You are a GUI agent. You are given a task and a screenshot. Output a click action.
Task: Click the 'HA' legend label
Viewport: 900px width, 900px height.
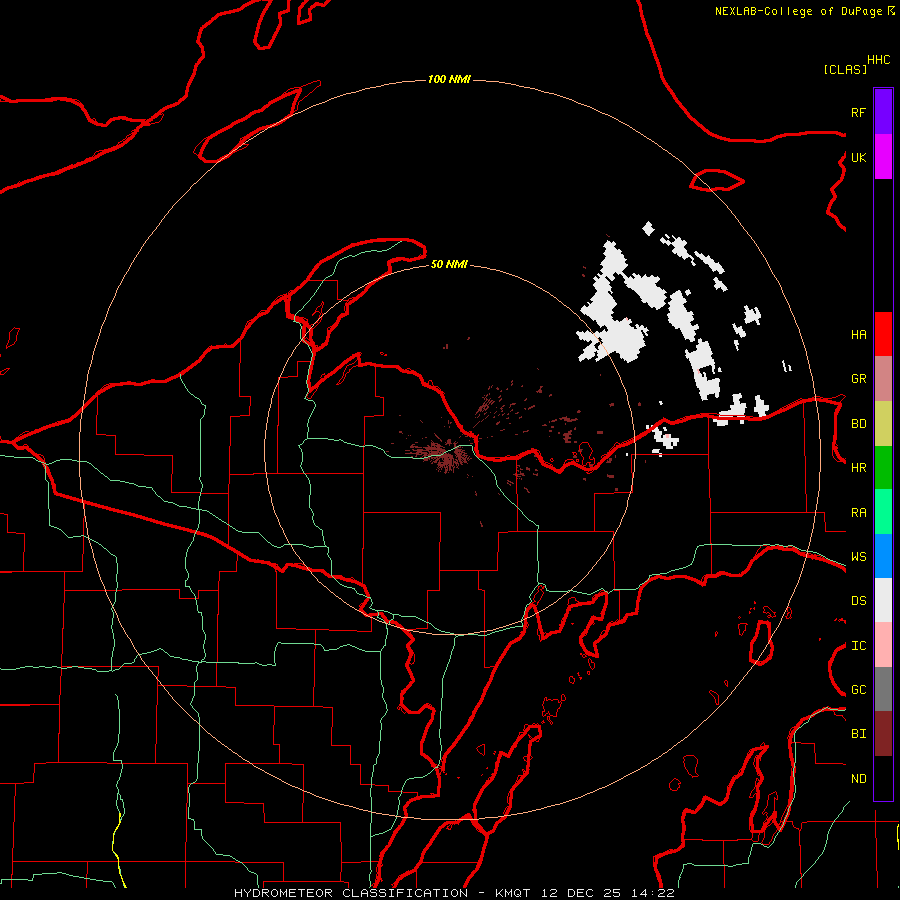click(859, 335)
